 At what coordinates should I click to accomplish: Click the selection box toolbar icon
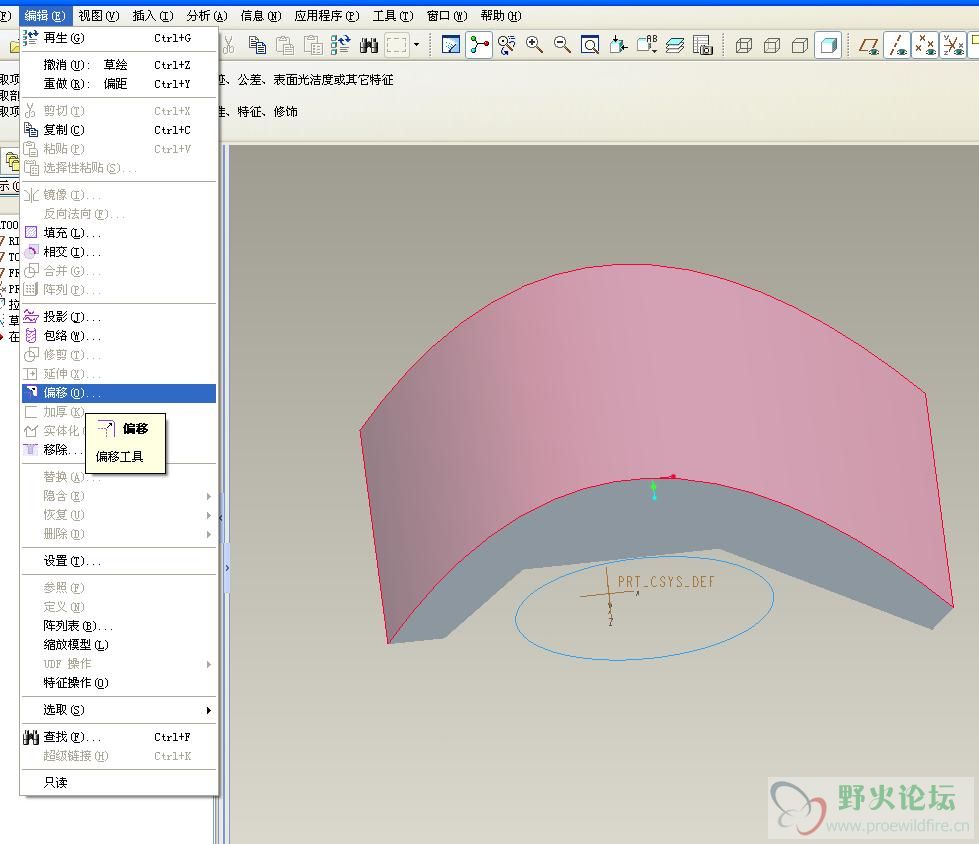pyautogui.click(x=396, y=45)
